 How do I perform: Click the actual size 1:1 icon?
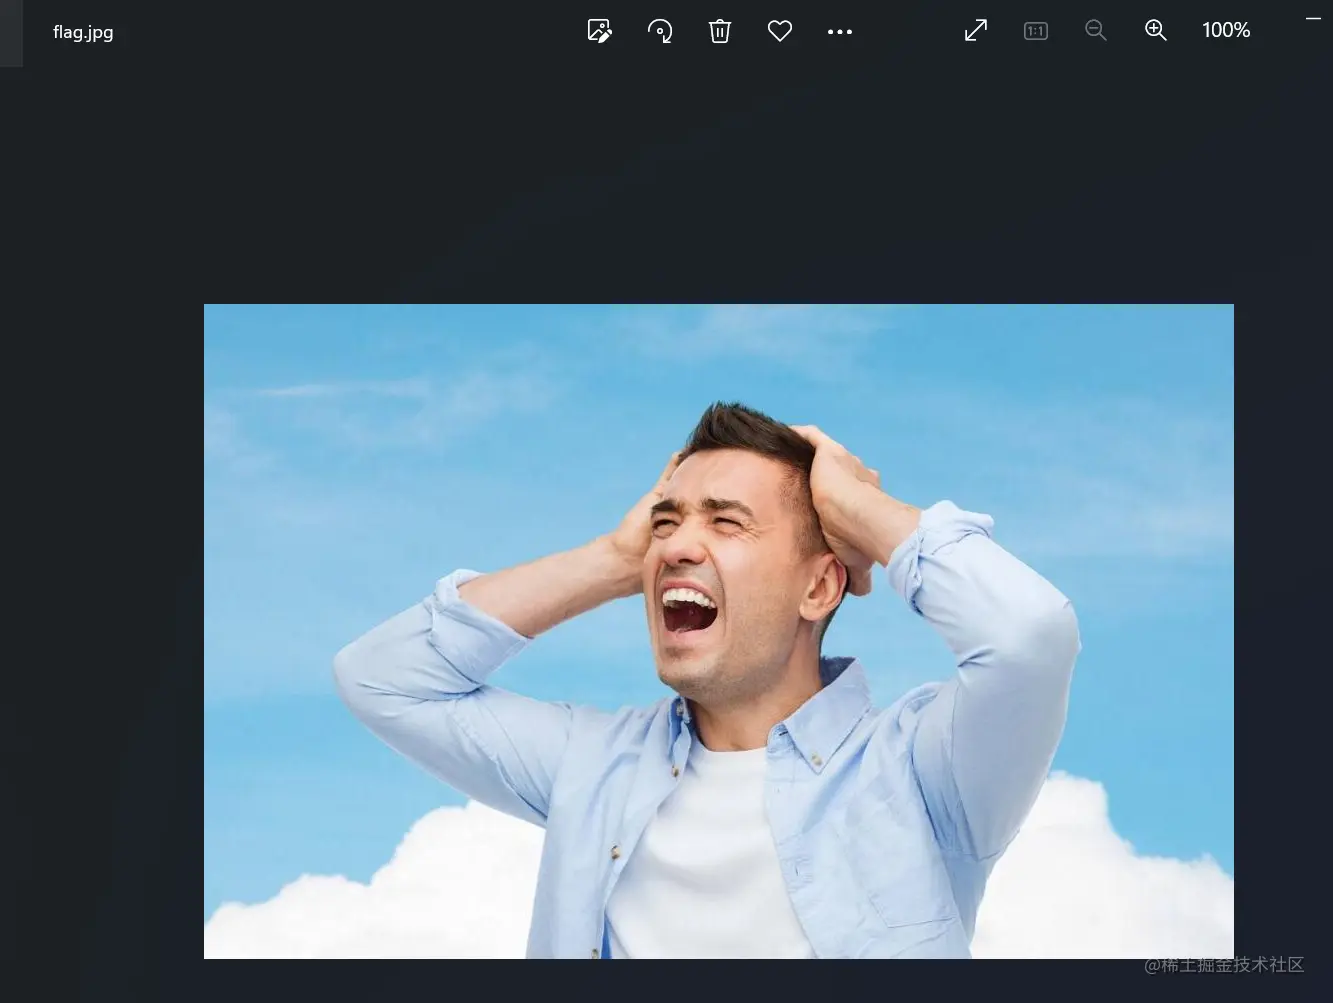1036,31
